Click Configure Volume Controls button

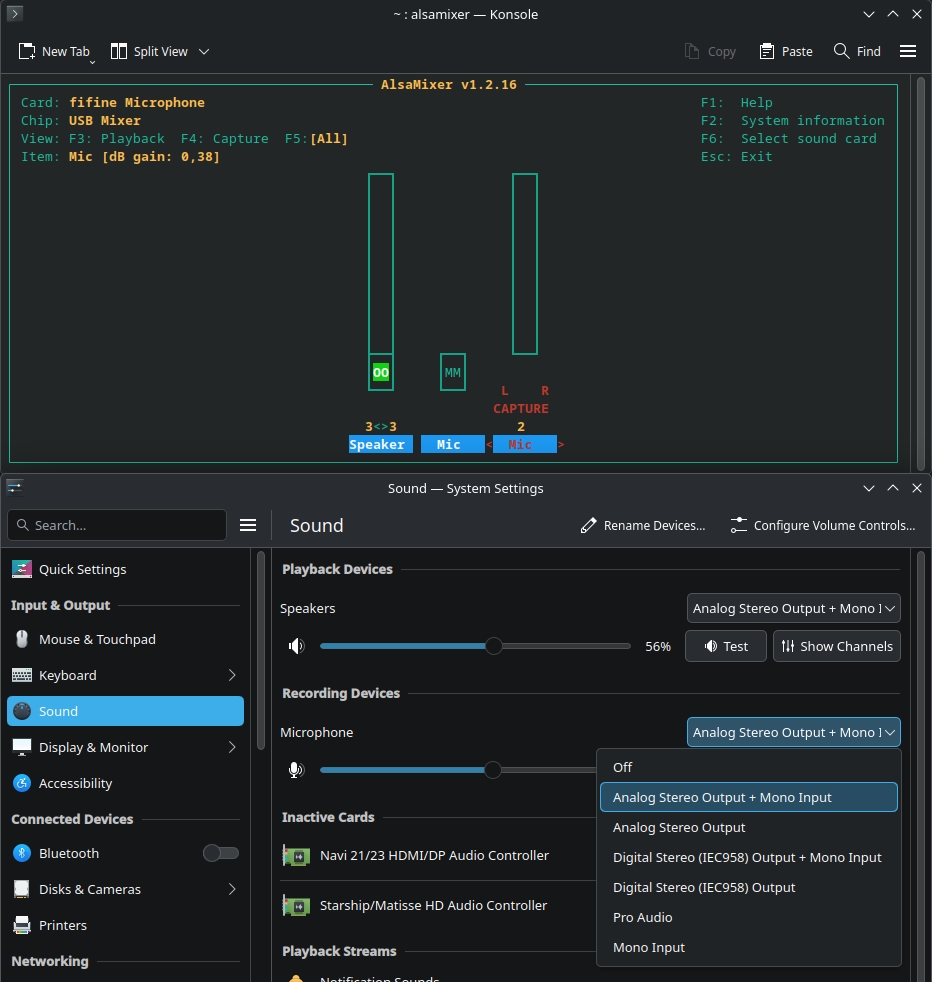pos(822,525)
